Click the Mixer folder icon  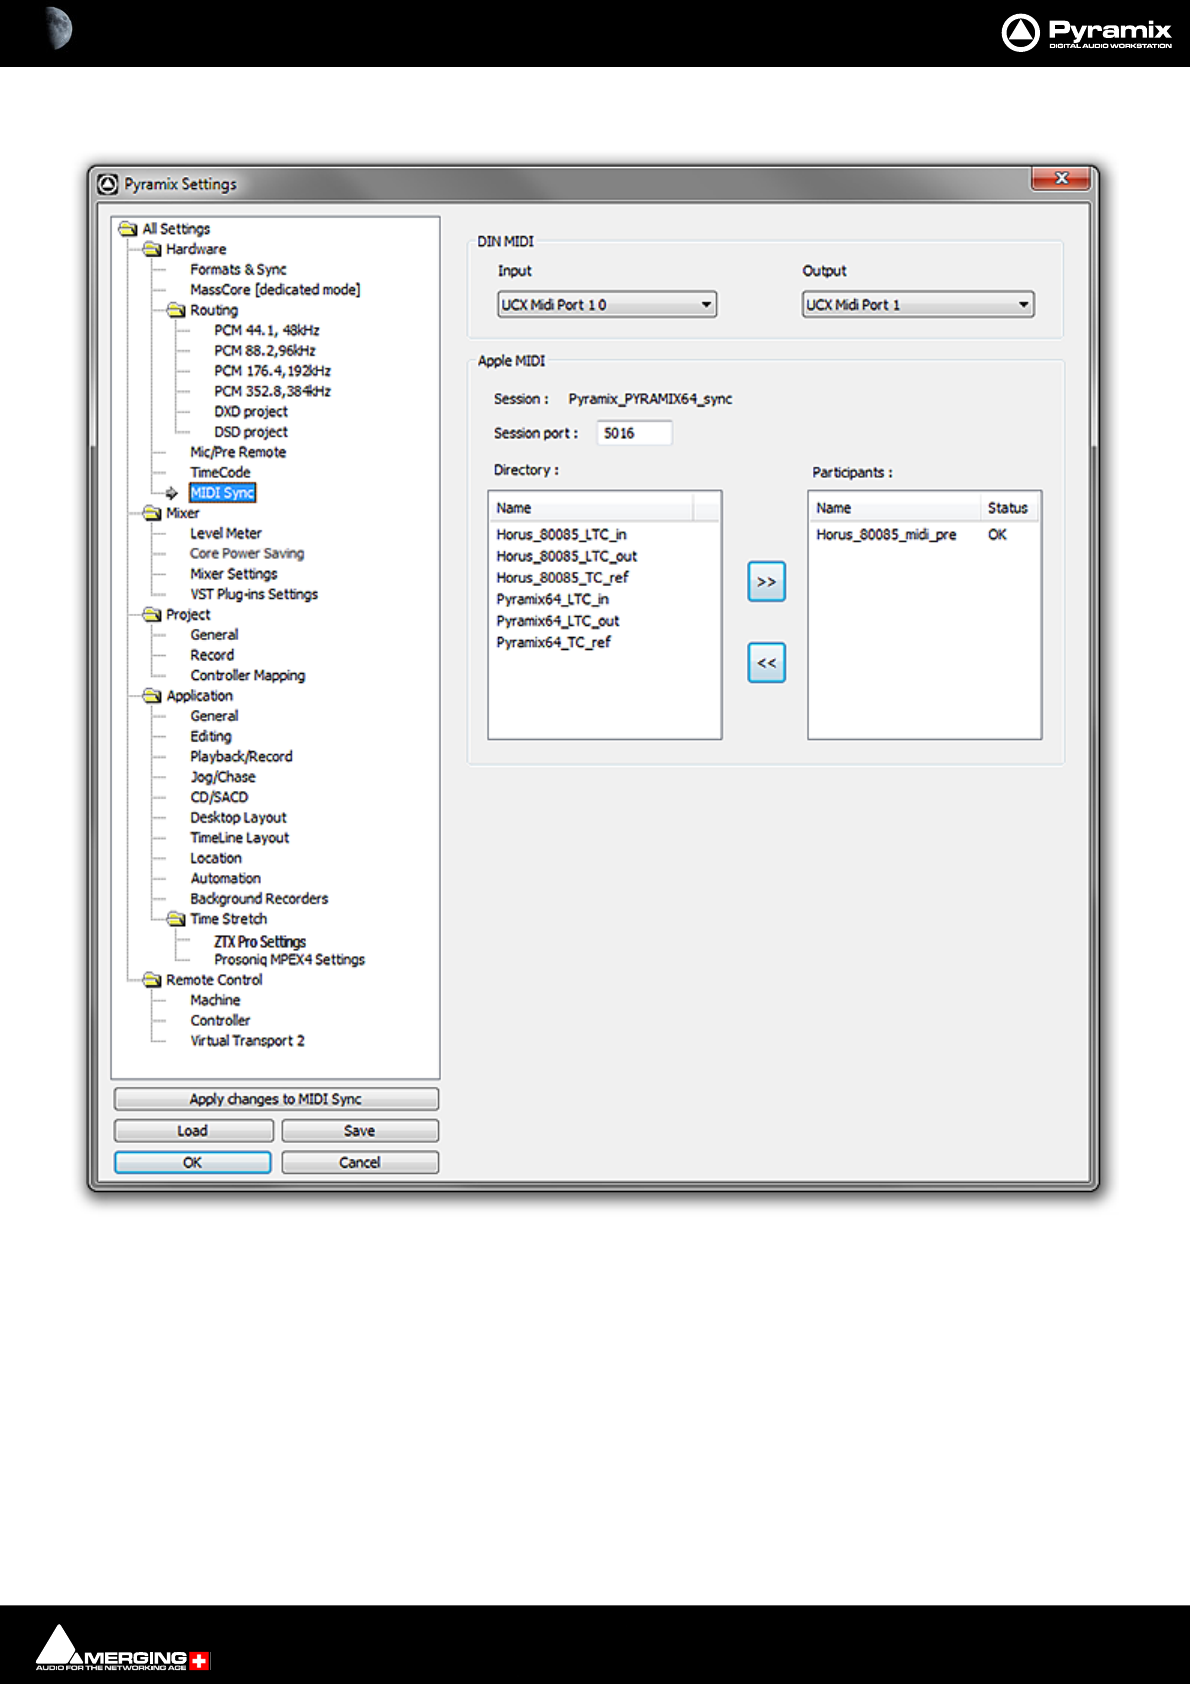click(x=152, y=513)
